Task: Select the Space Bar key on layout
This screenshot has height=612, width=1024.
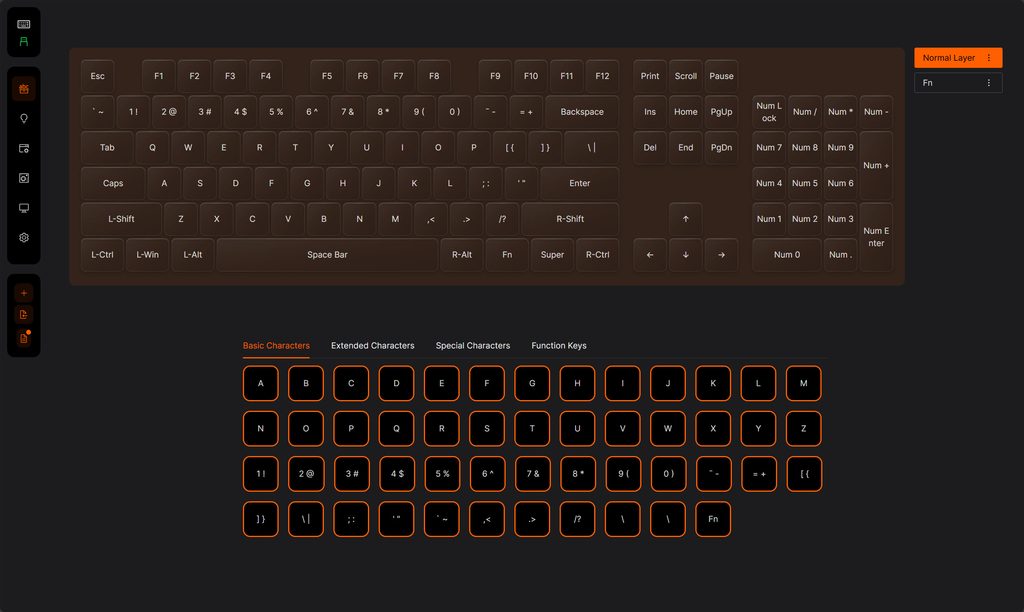Action: coord(327,255)
